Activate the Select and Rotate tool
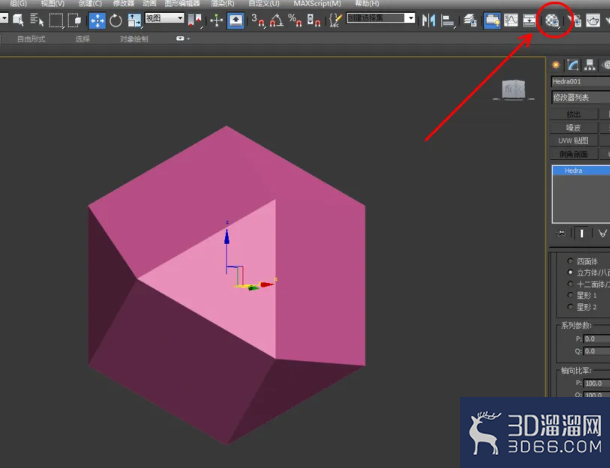The height and width of the screenshot is (468, 610). pos(116,20)
